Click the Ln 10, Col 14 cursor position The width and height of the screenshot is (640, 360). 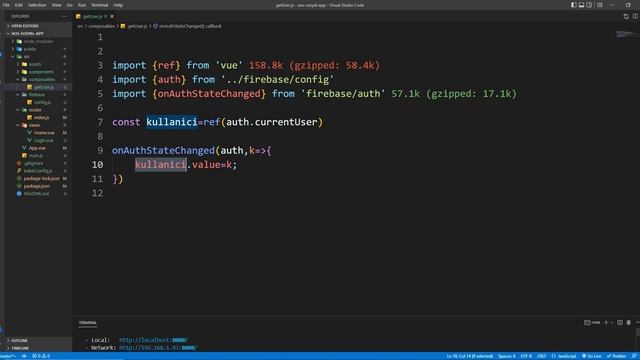[470, 356]
